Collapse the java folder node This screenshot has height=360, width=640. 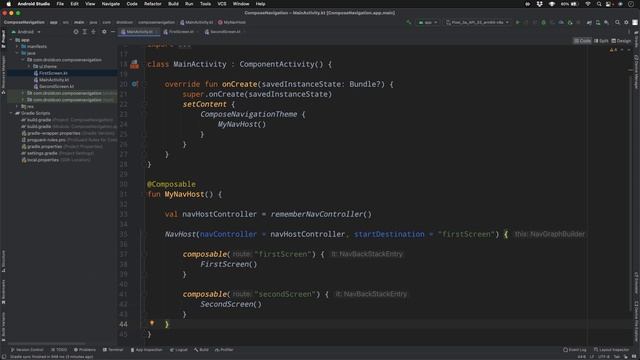17,53
